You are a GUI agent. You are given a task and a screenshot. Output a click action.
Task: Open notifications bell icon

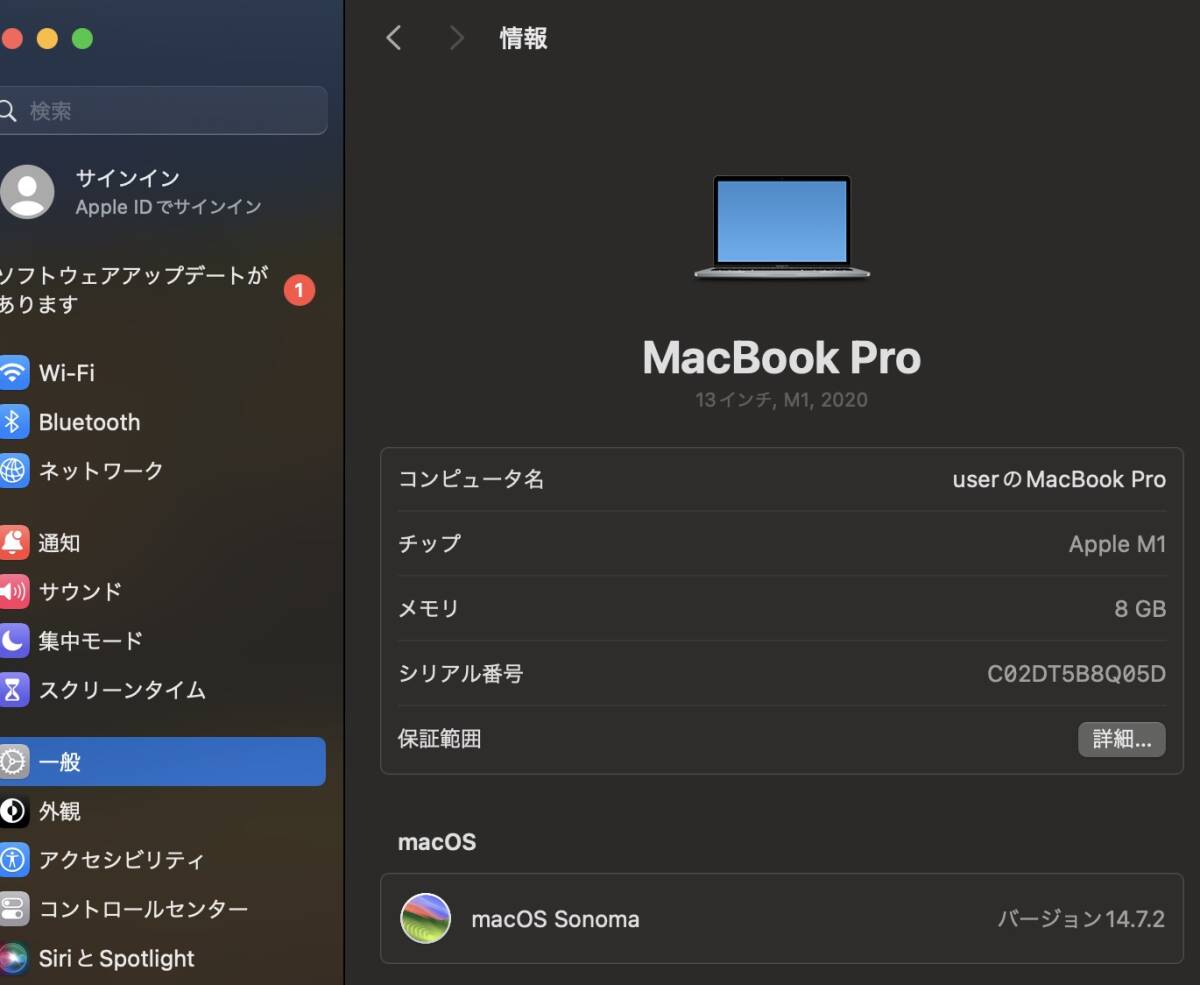[x=13, y=543]
